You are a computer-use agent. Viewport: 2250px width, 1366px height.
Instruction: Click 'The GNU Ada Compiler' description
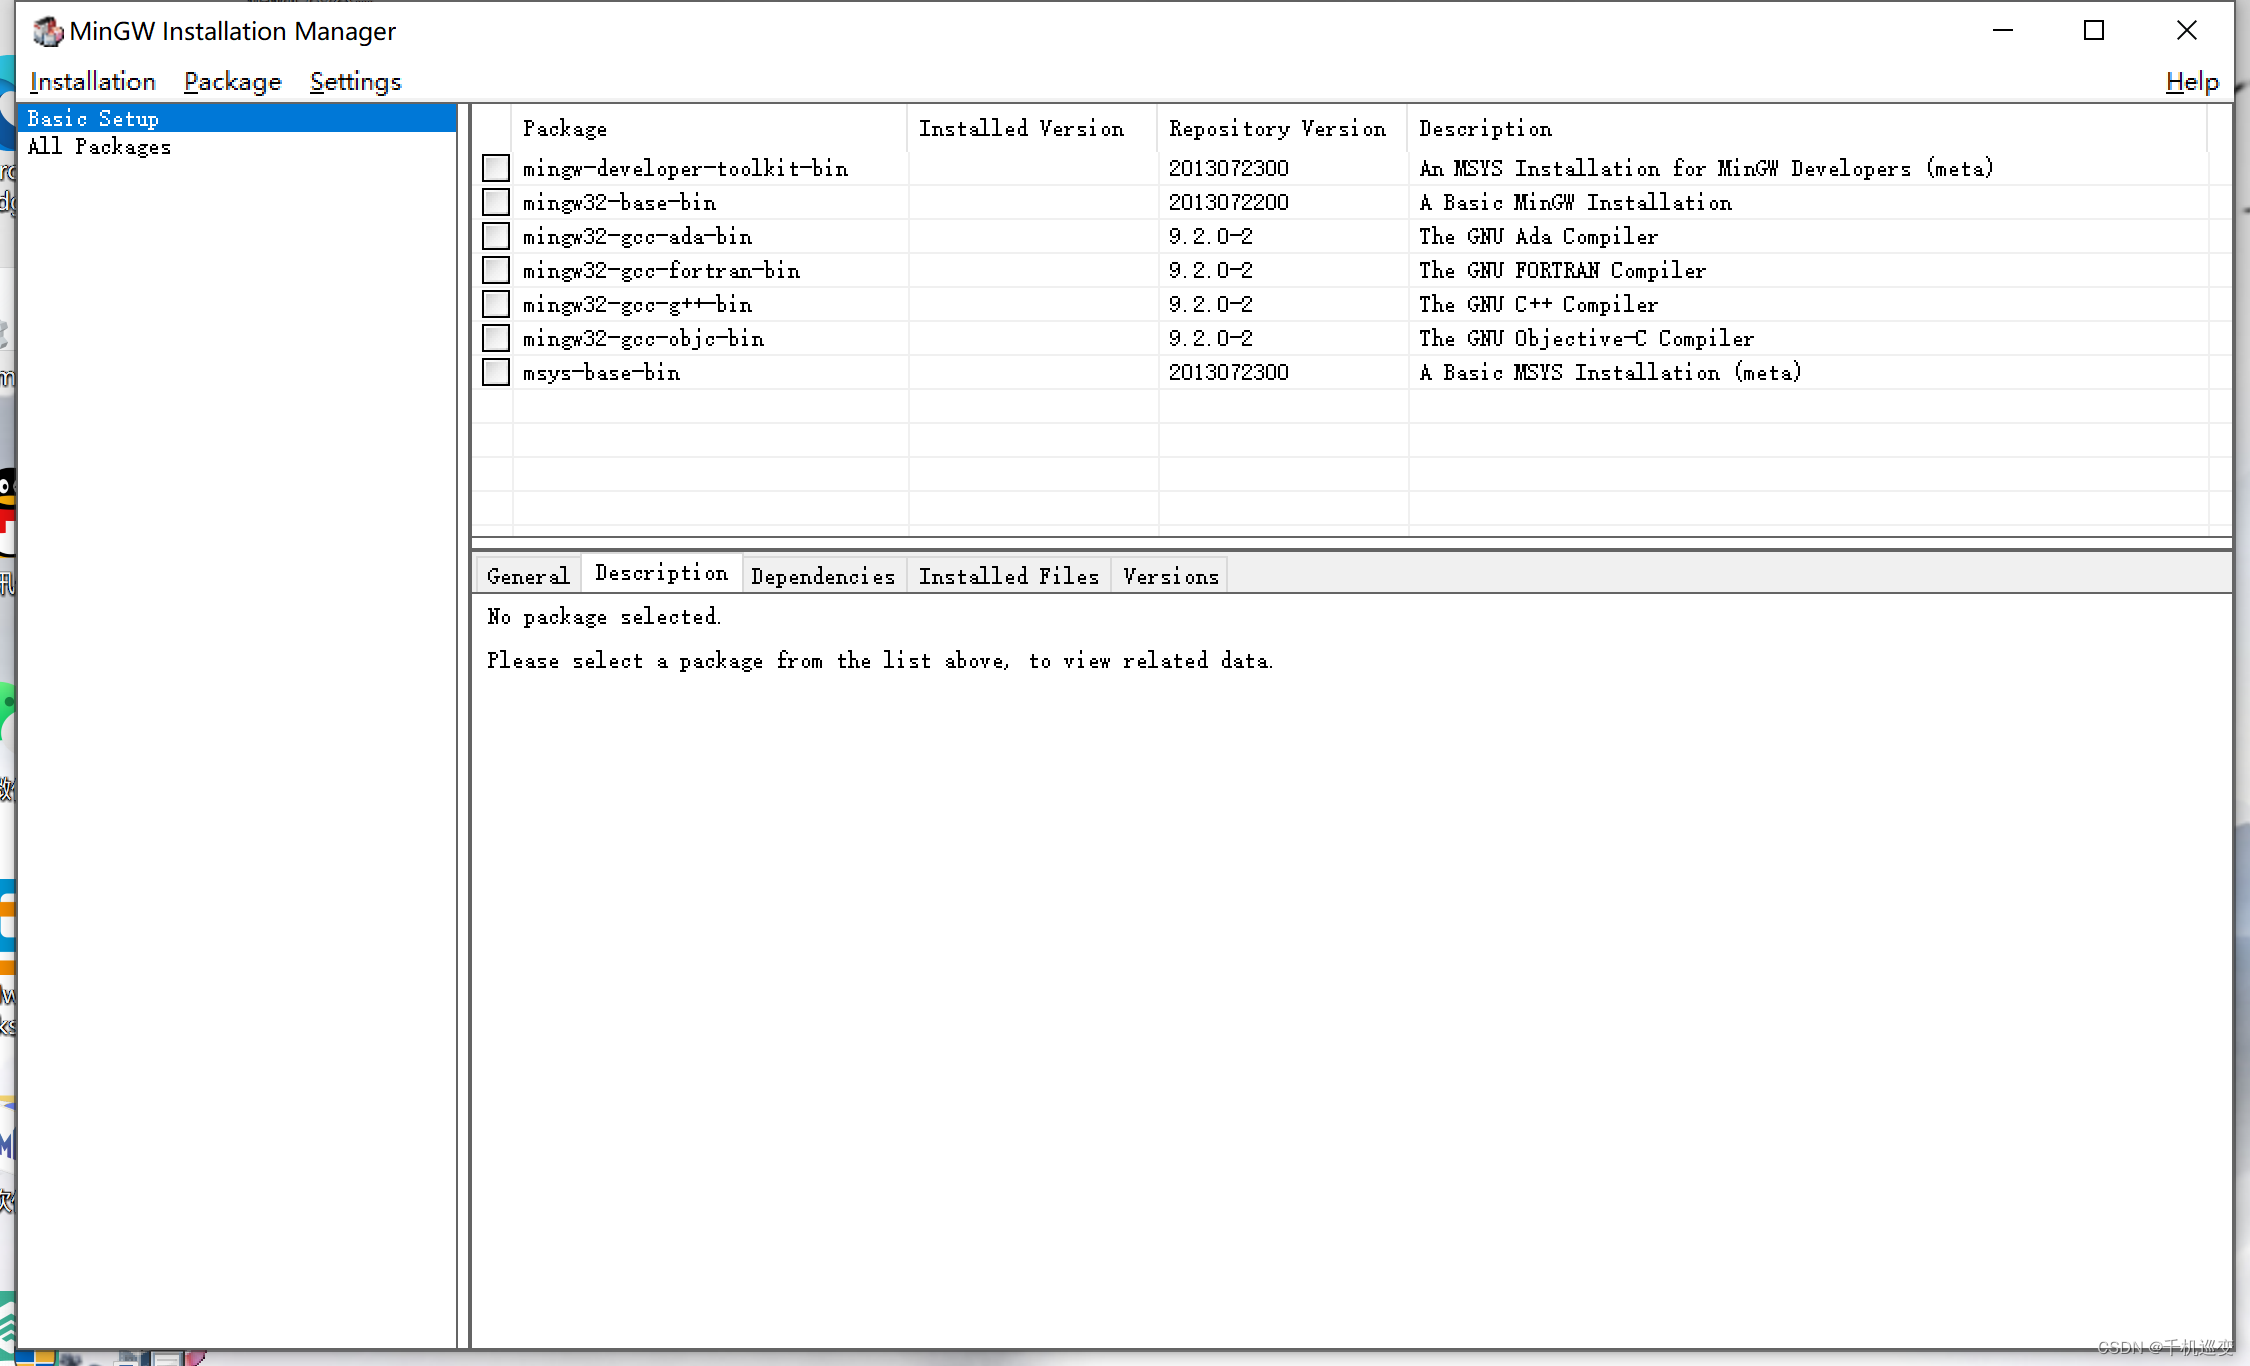pyautogui.click(x=1538, y=236)
